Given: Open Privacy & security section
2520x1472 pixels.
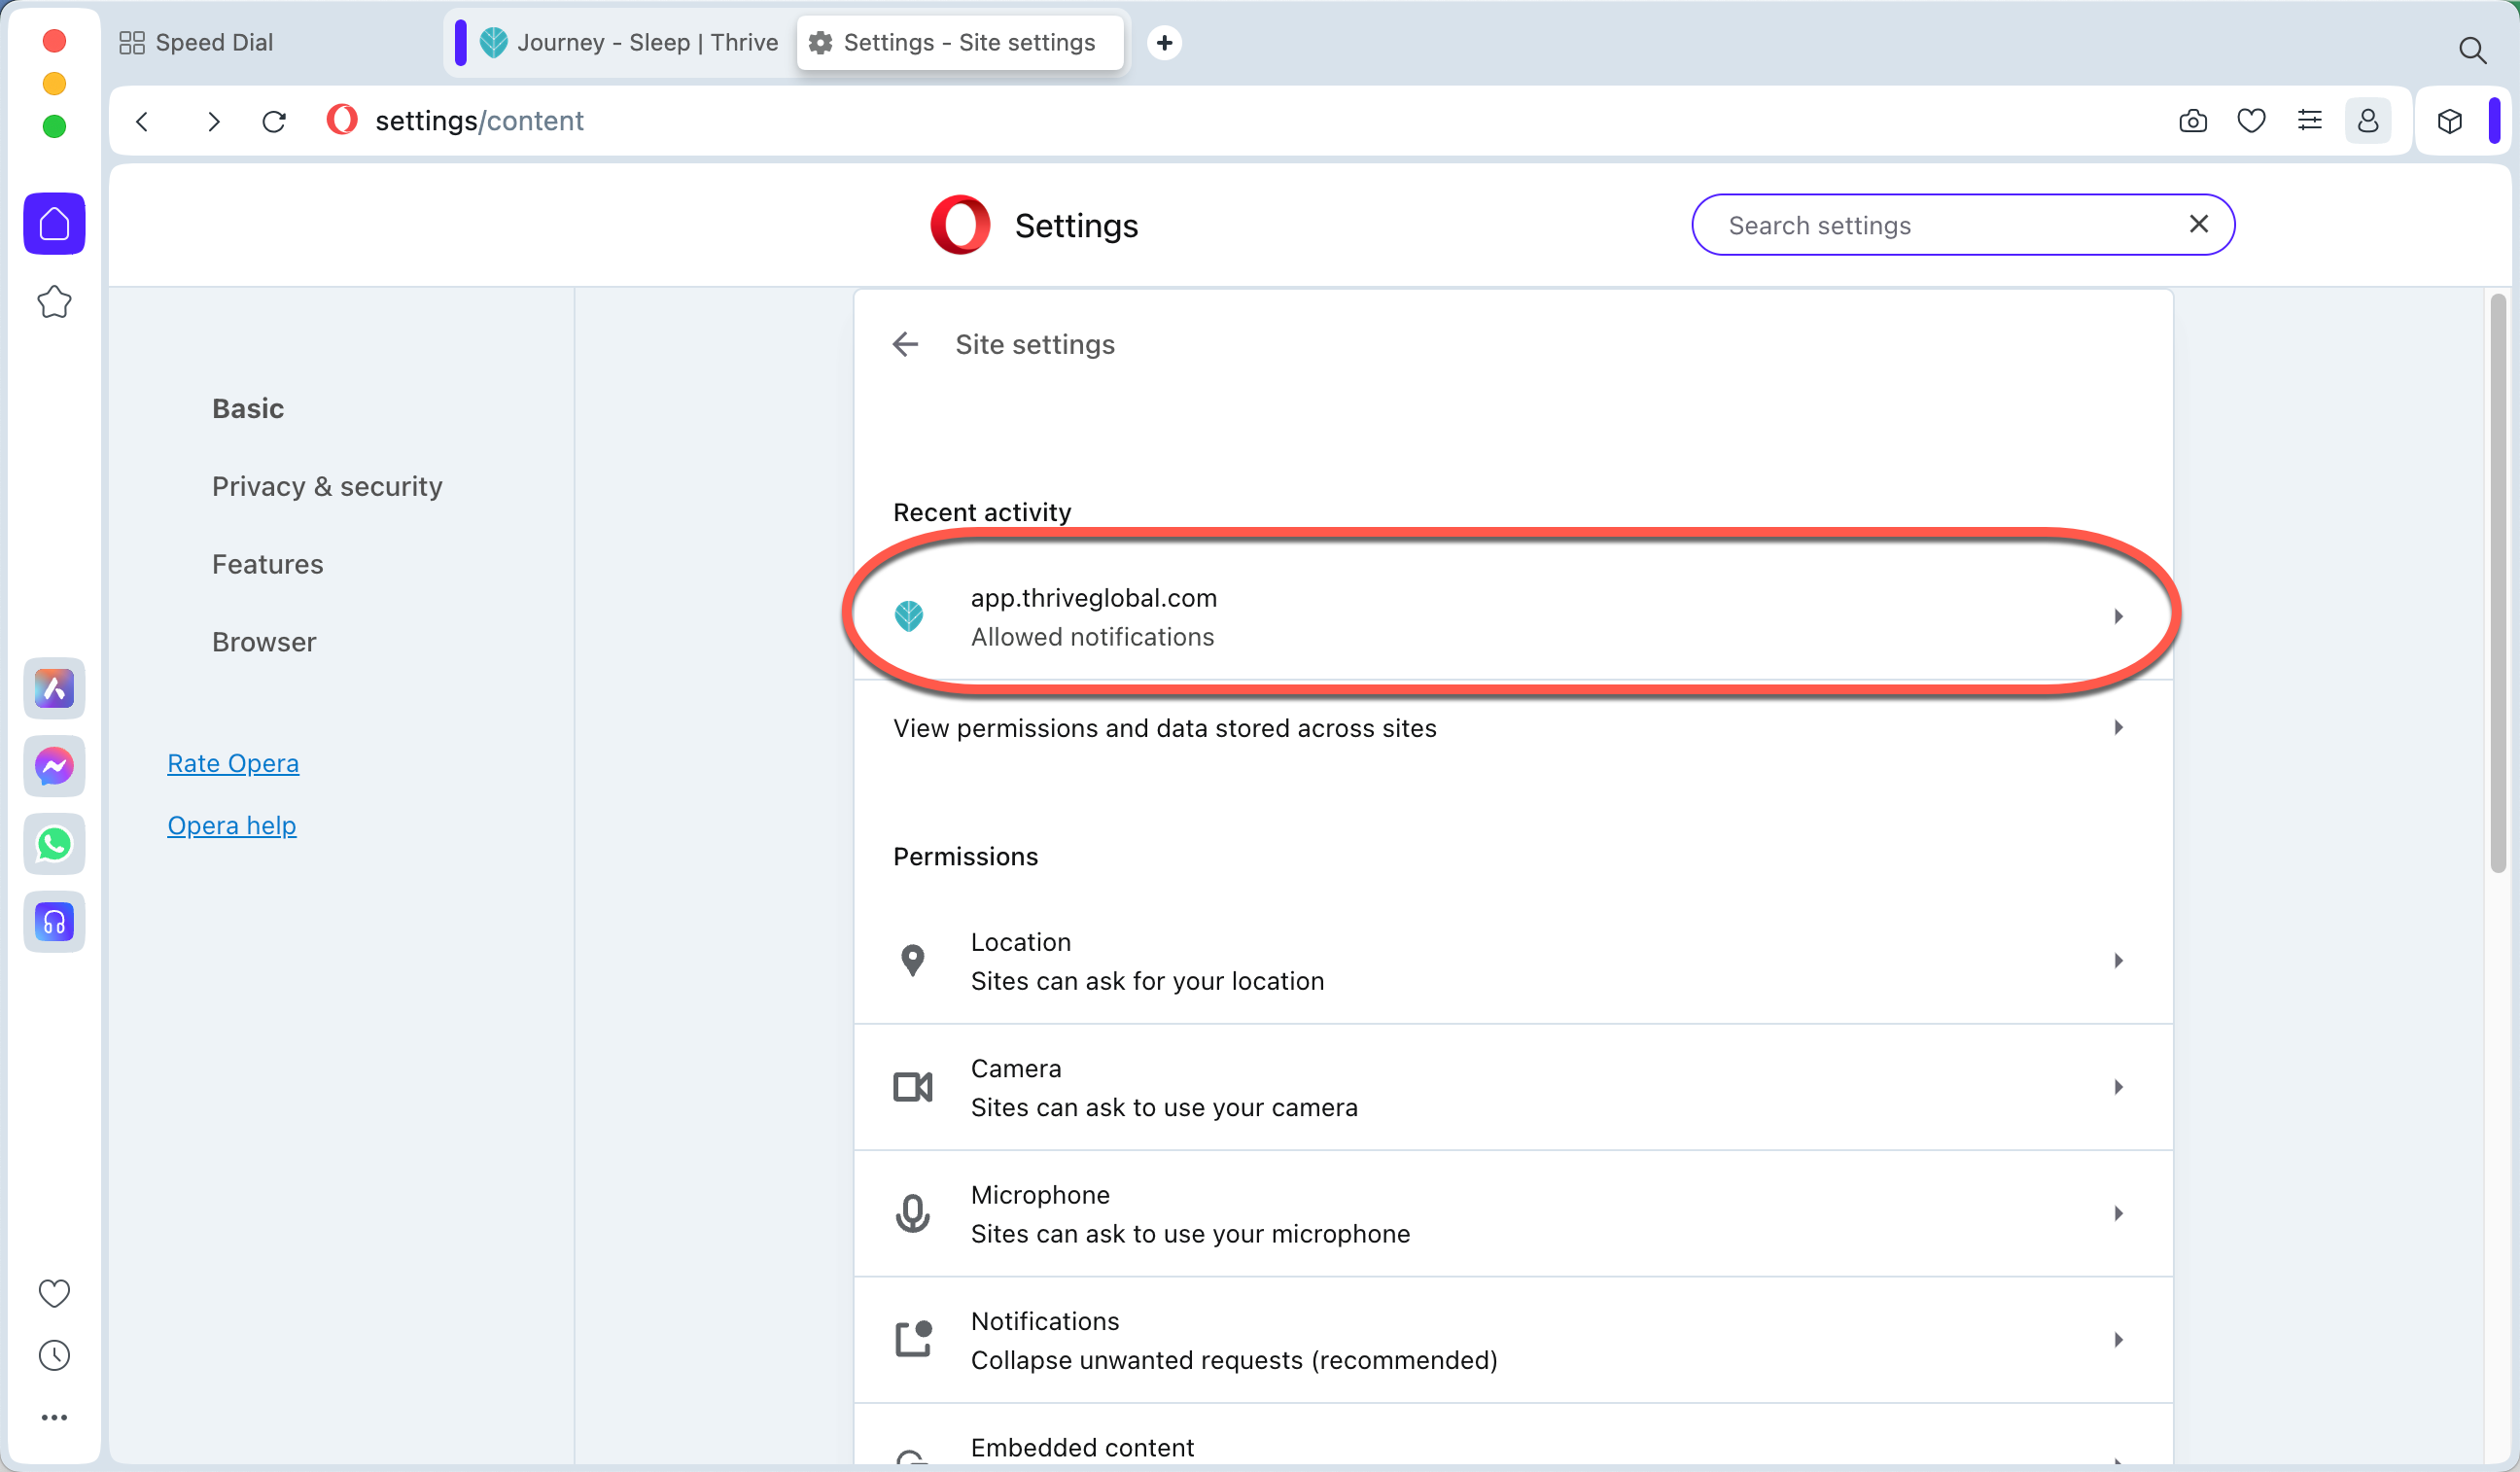Looking at the screenshot, I should [327, 486].
